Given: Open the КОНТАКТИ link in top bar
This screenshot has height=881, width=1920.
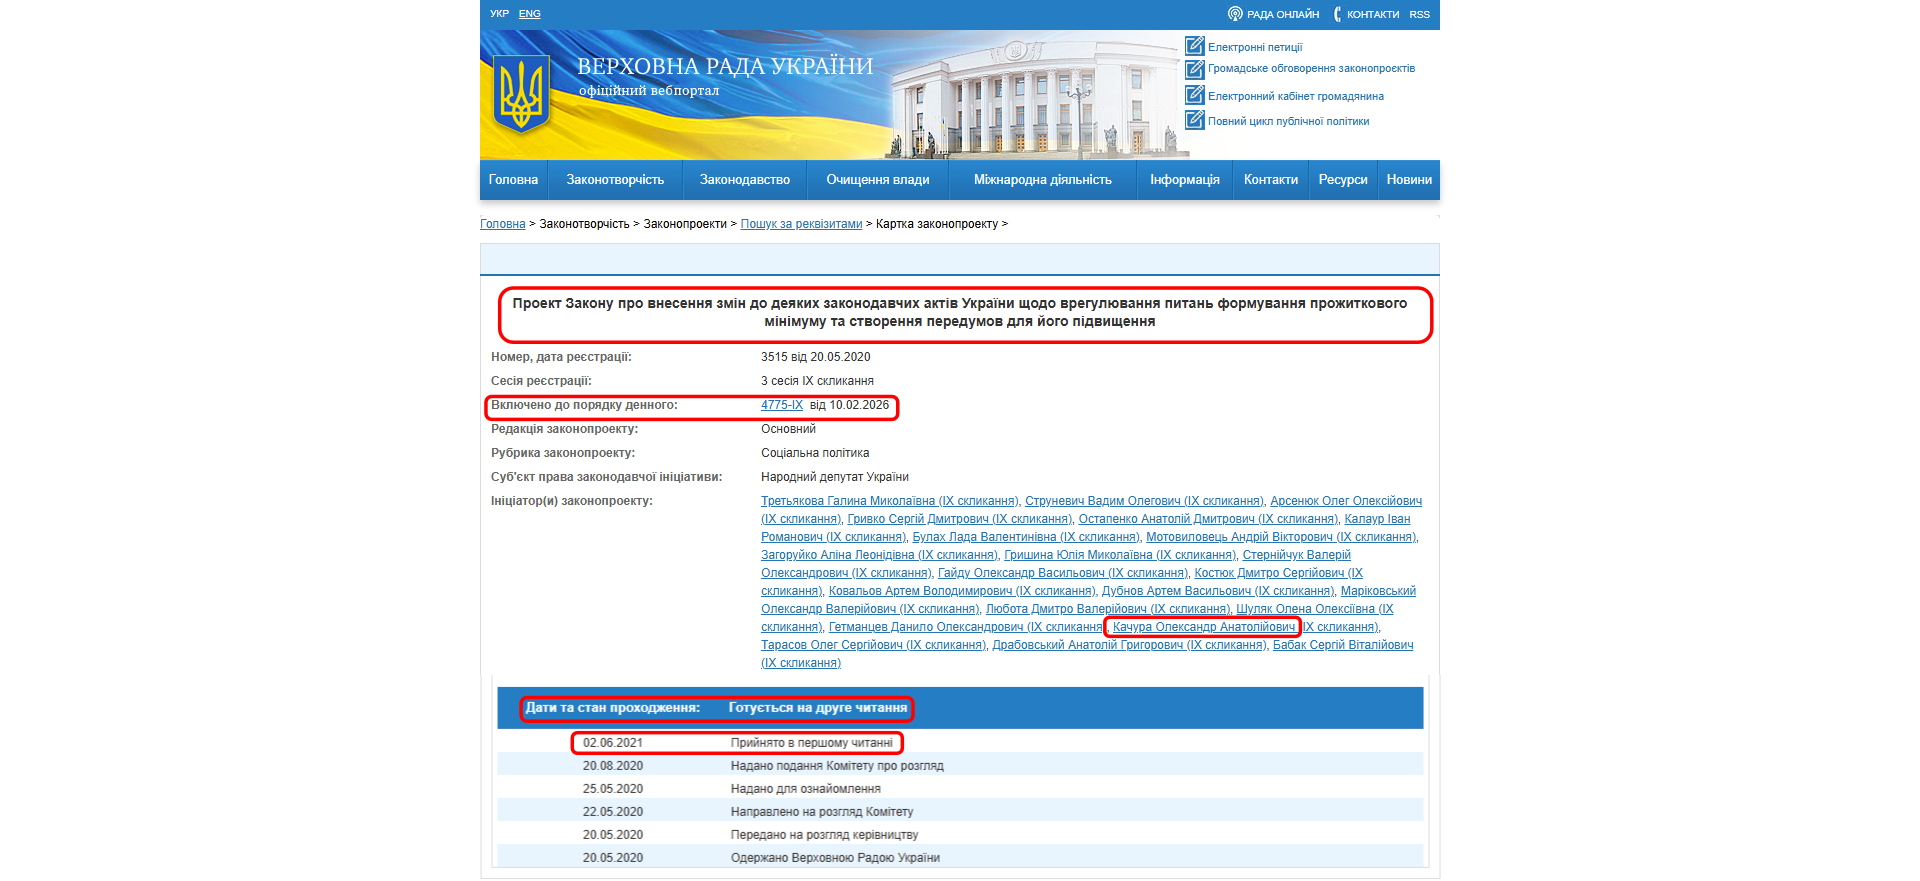Looking at the screenshot, I should (1373, 14).
